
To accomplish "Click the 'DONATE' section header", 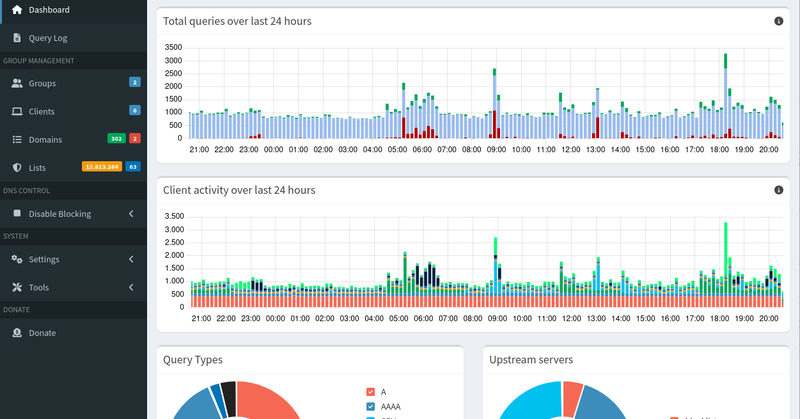I will [x=16, y=310].
